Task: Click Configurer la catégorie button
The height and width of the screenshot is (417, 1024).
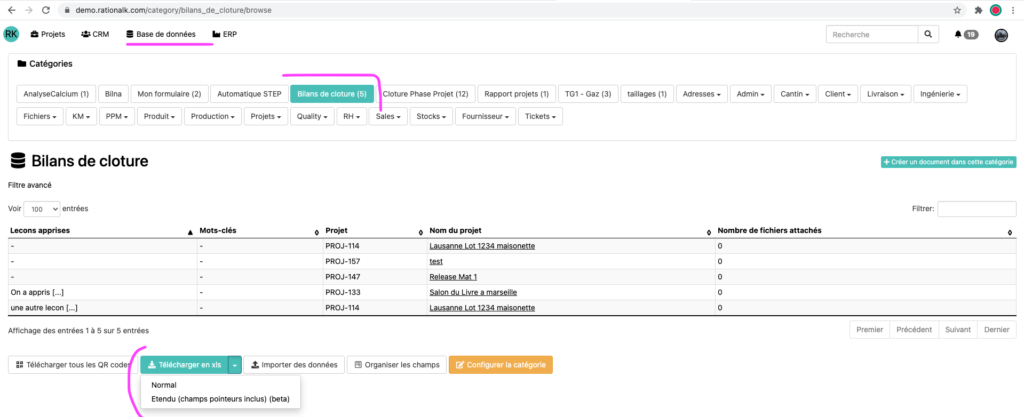Action: [500, 365]
